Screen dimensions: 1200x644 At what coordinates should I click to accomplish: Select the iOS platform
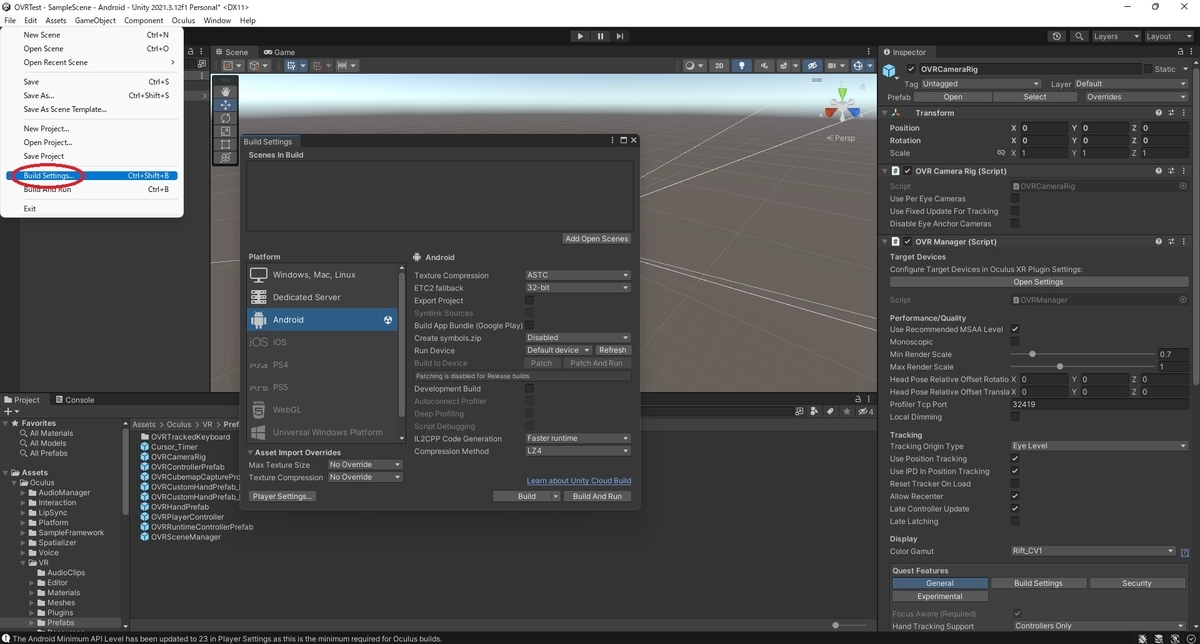pyautogui.click(x=322, y=342)
